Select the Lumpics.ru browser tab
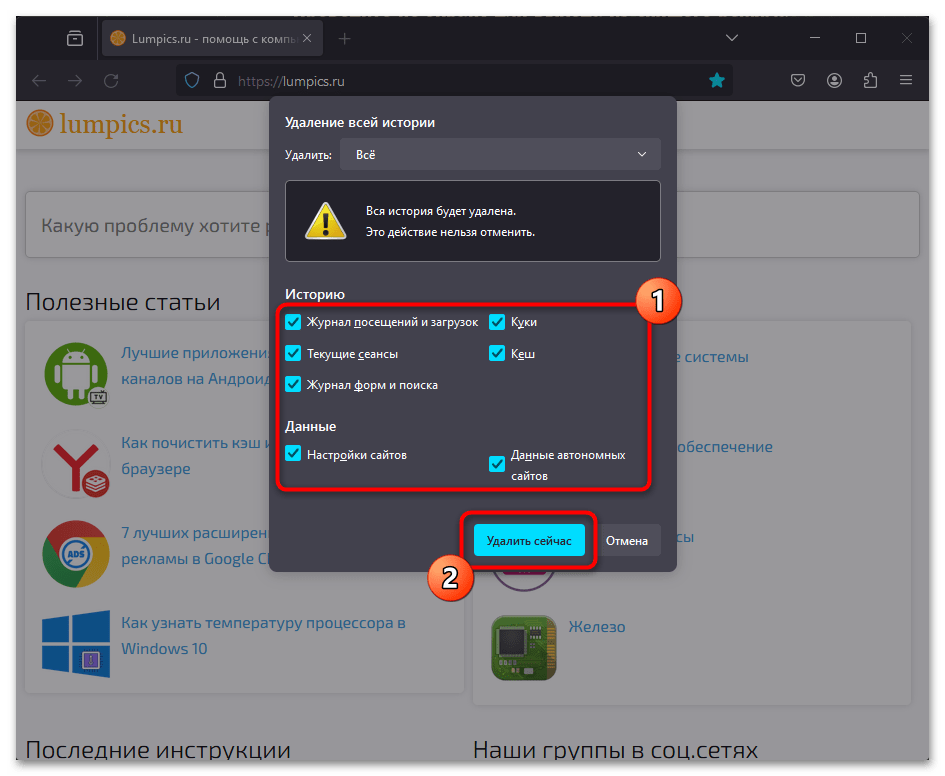945x776 pixels. coord(212,39)
